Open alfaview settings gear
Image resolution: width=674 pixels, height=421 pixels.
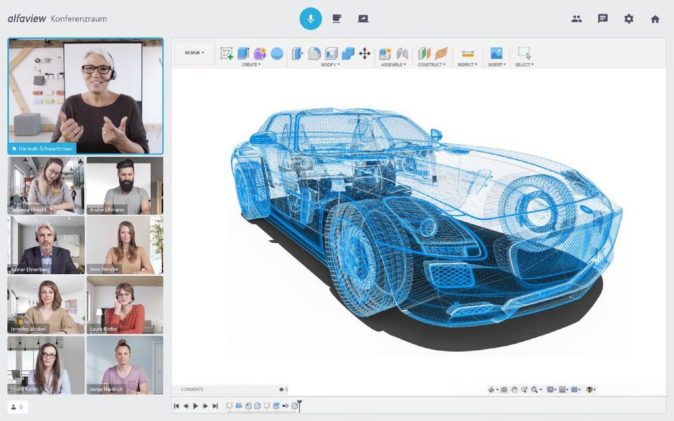tap(629, 18)
